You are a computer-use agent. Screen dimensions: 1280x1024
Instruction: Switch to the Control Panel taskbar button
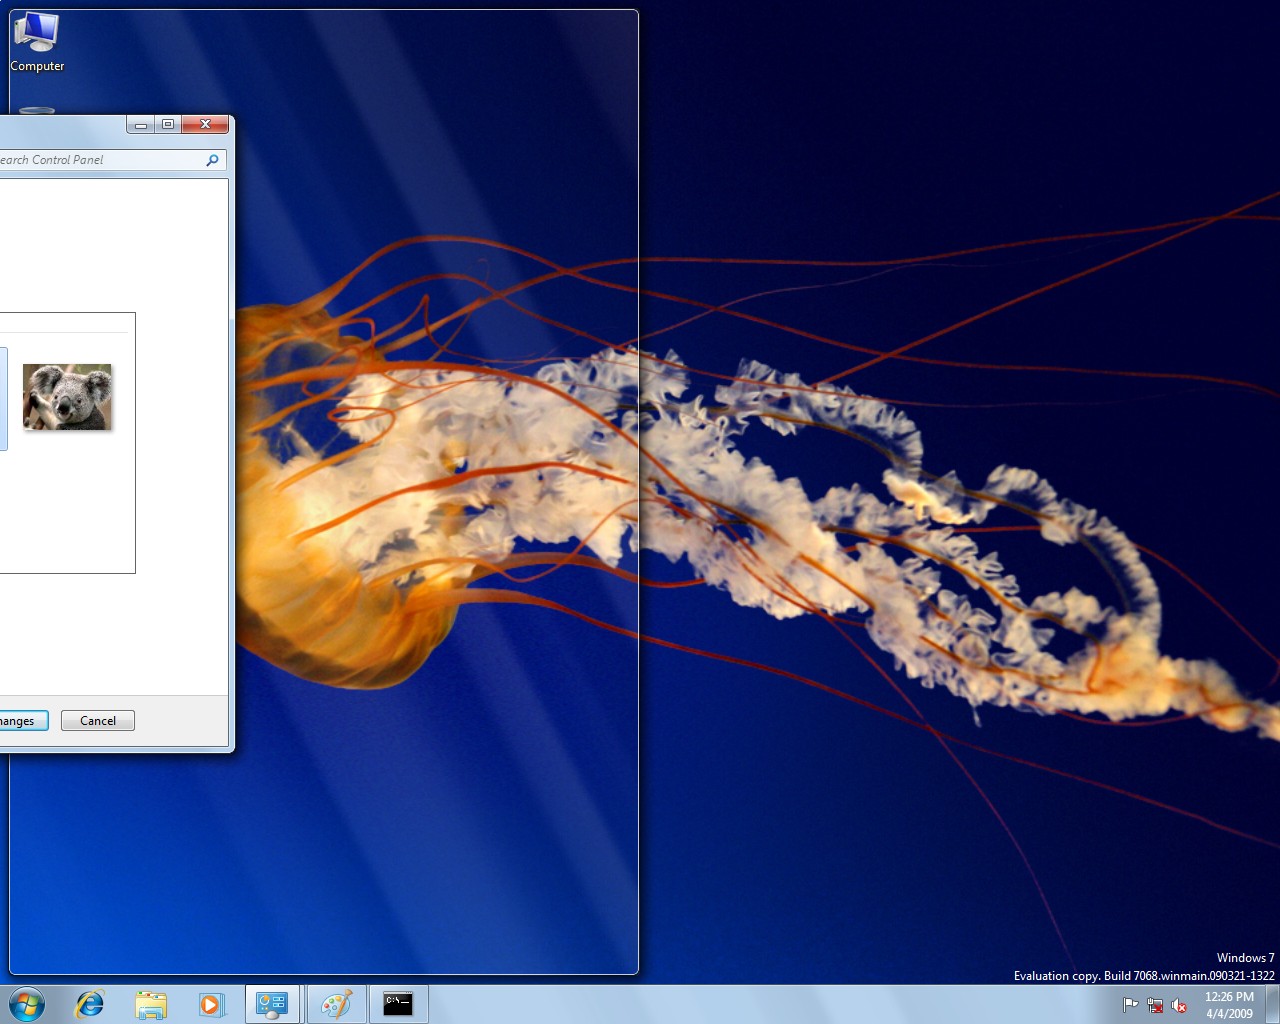(272, 1004)
